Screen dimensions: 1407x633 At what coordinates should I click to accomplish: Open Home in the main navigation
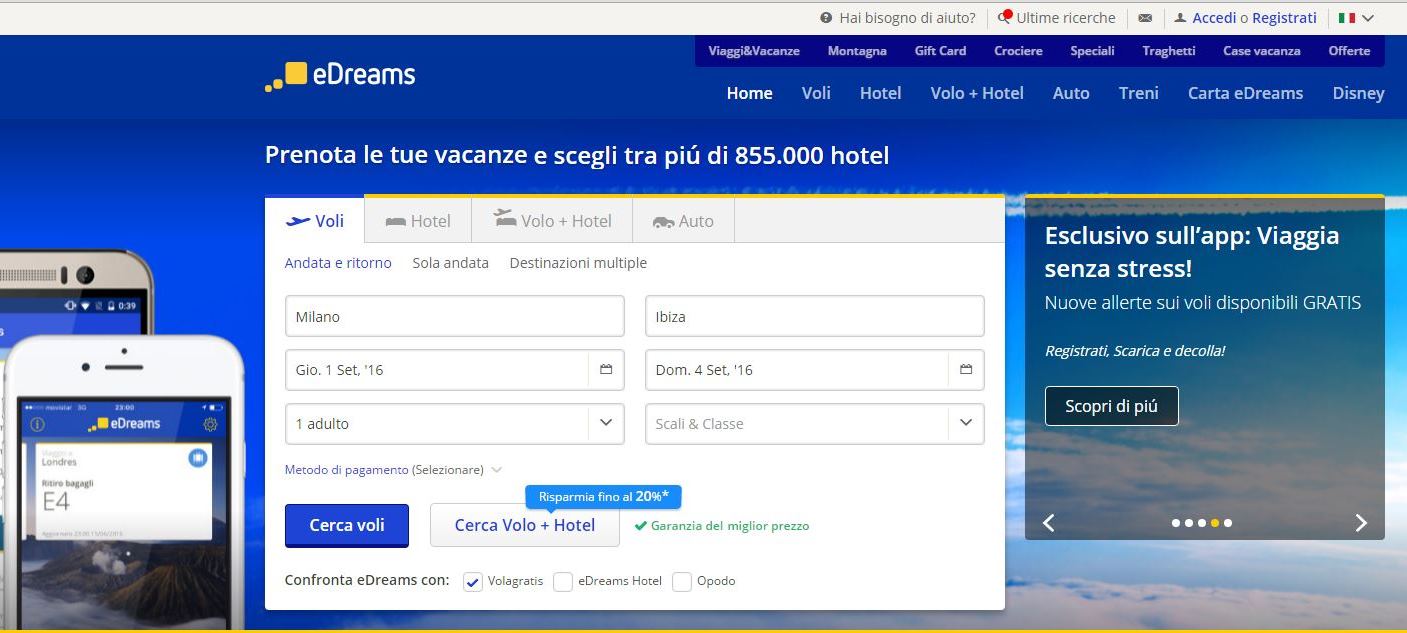749,93
